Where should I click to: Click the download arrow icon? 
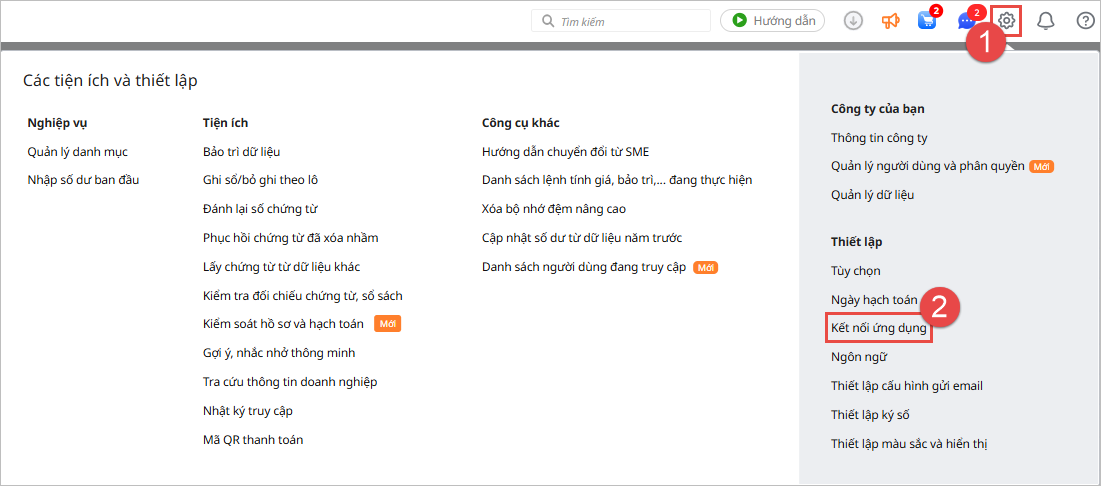pyautogui.click(x=853, y=20)
